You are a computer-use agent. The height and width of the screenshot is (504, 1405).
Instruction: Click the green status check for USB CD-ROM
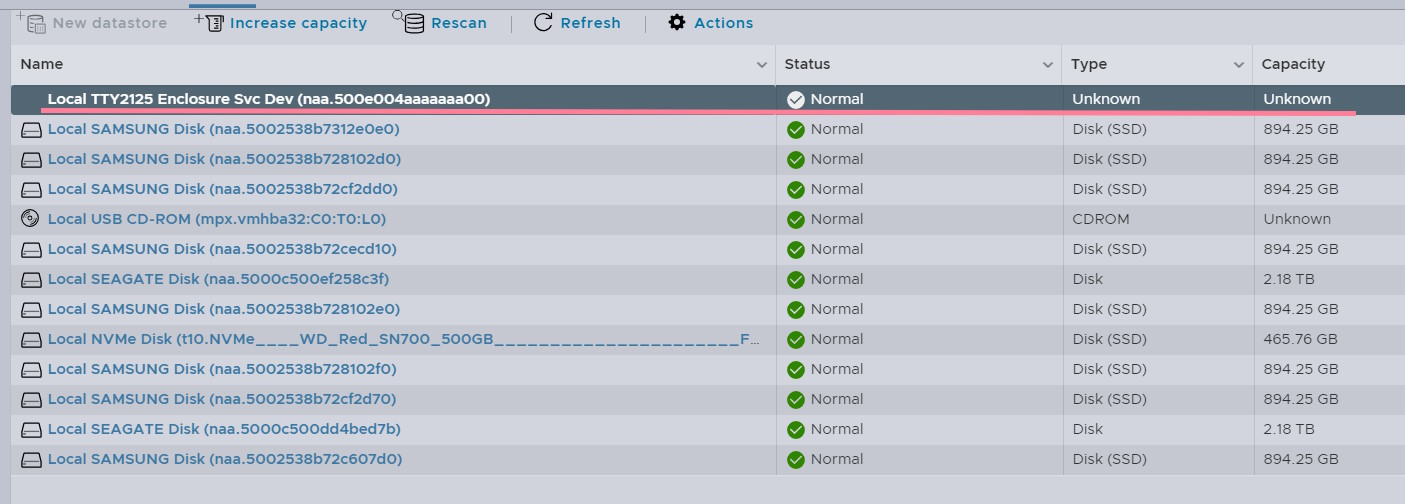coord(796,219)
